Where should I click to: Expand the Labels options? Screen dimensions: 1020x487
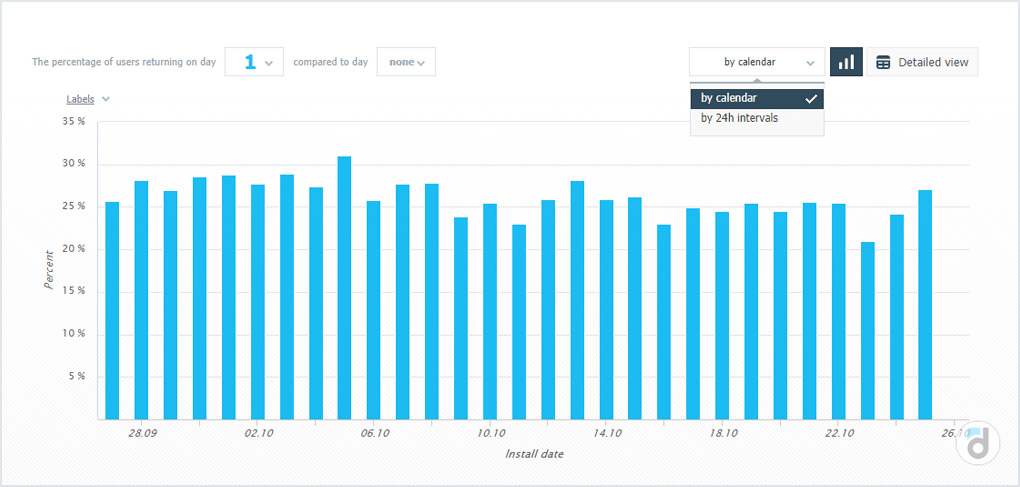click(x=106, y=99)
